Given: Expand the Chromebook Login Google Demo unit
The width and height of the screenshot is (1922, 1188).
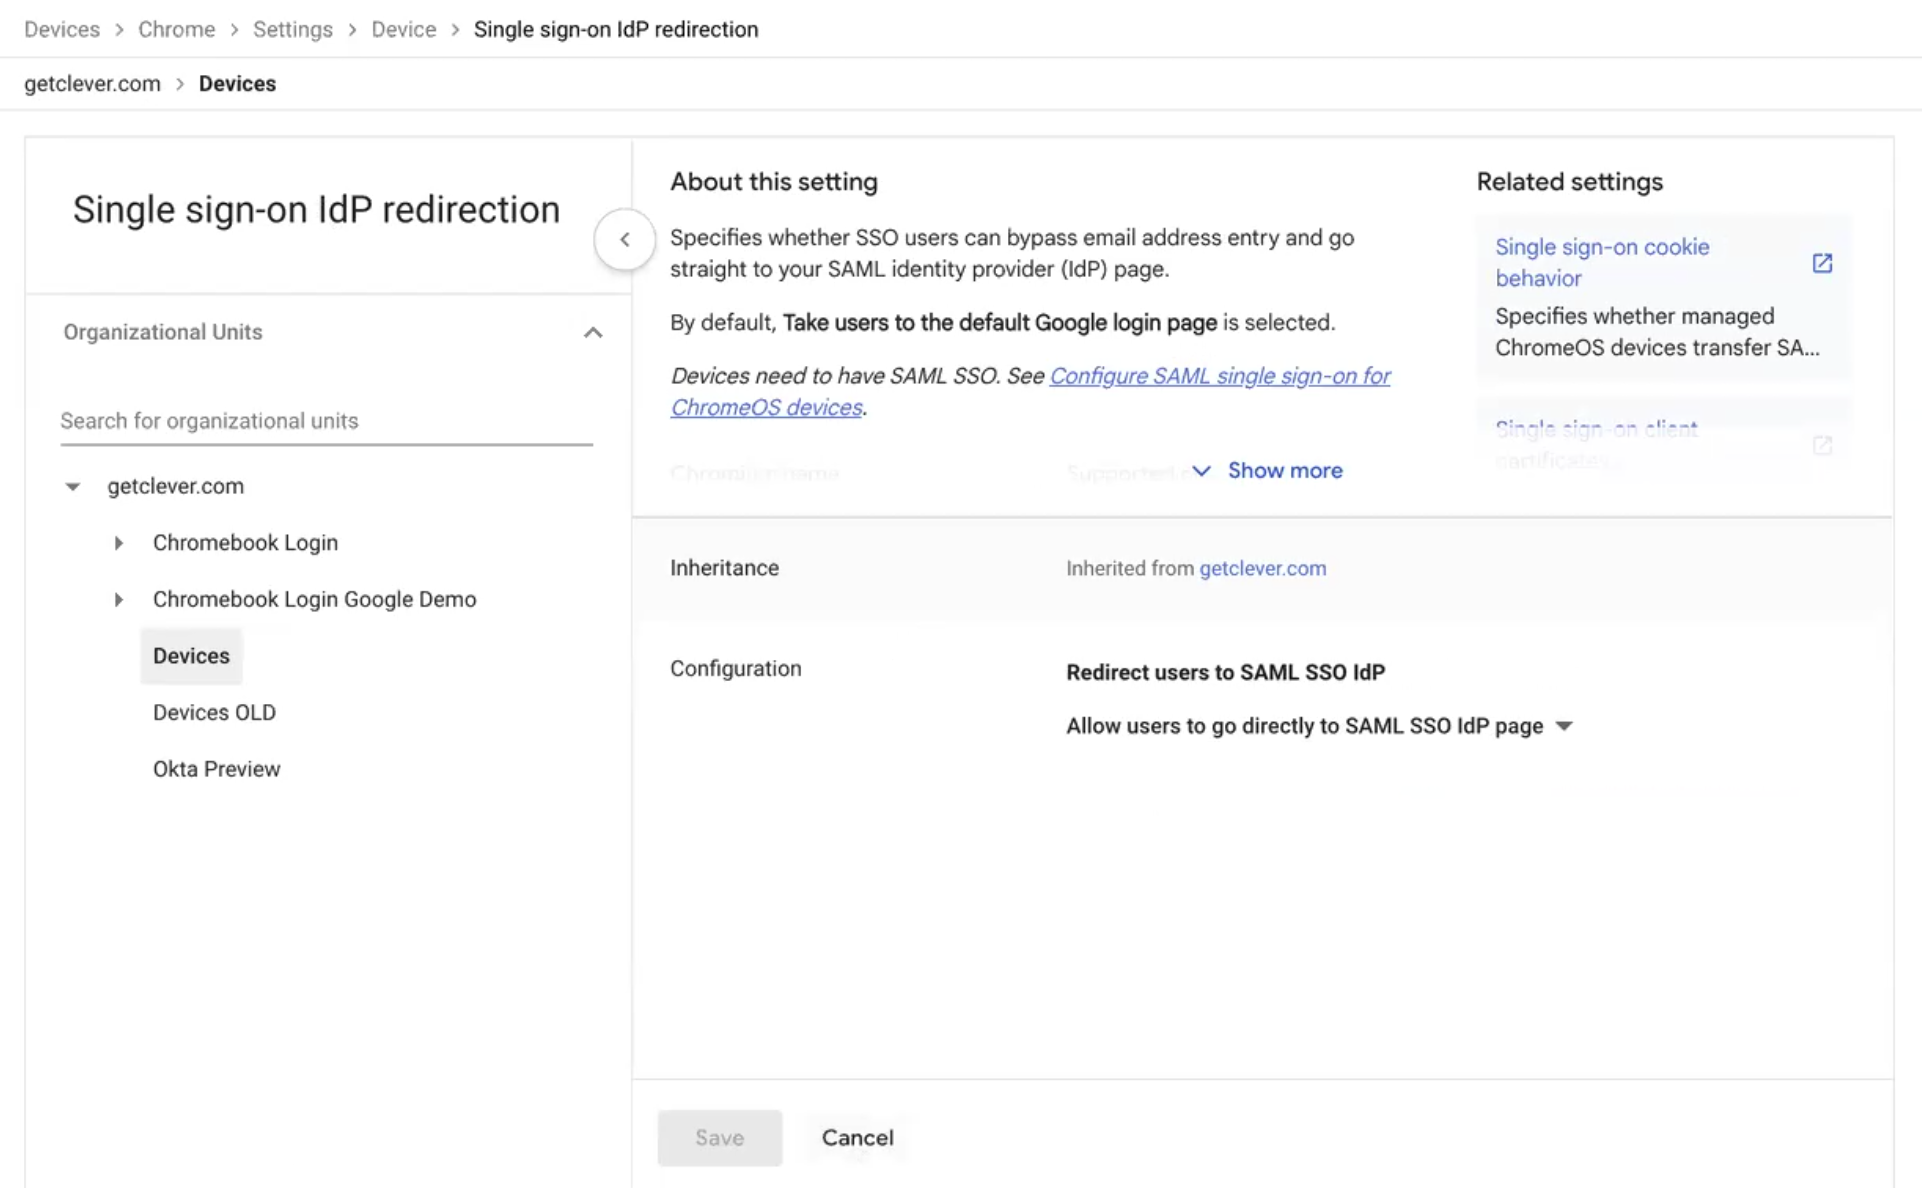Looking at the screenshot, I should (119, 599).
